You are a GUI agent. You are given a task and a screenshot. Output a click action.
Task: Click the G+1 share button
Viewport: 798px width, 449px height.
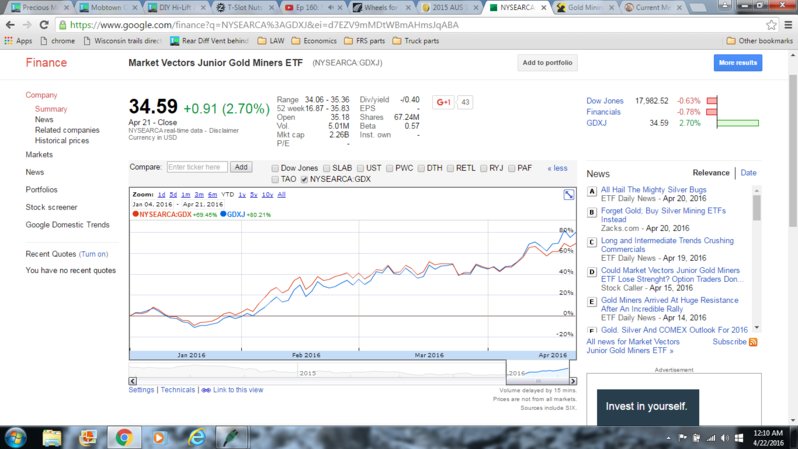click(443, 102)
